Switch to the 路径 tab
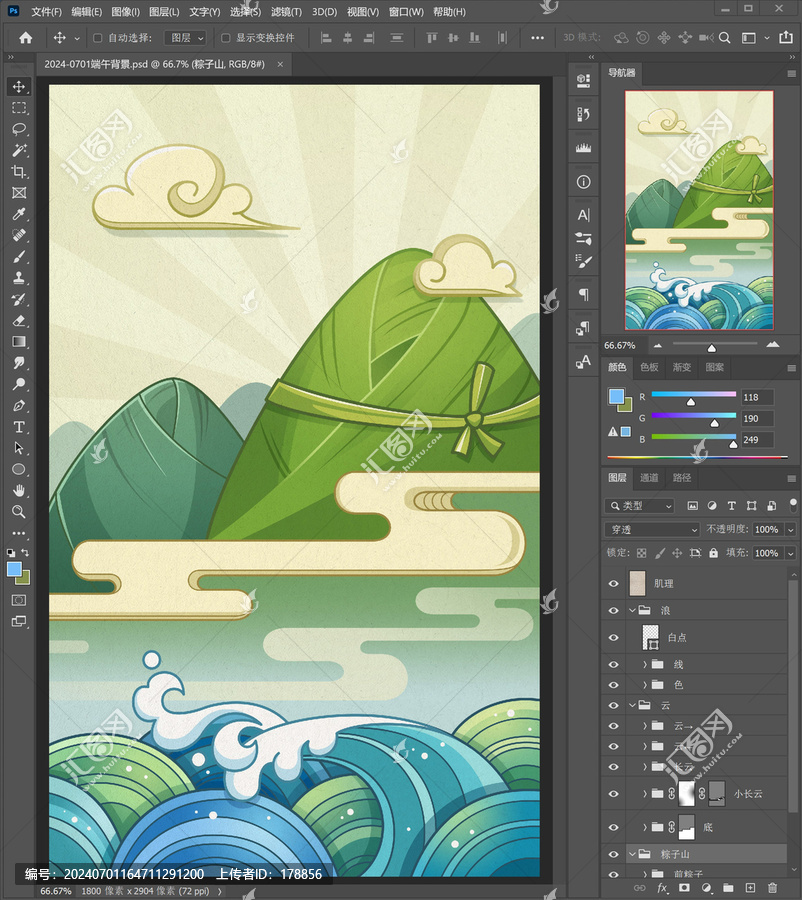Screen dimensions: 802x900 pyautogui.click(x=682, y=478)
